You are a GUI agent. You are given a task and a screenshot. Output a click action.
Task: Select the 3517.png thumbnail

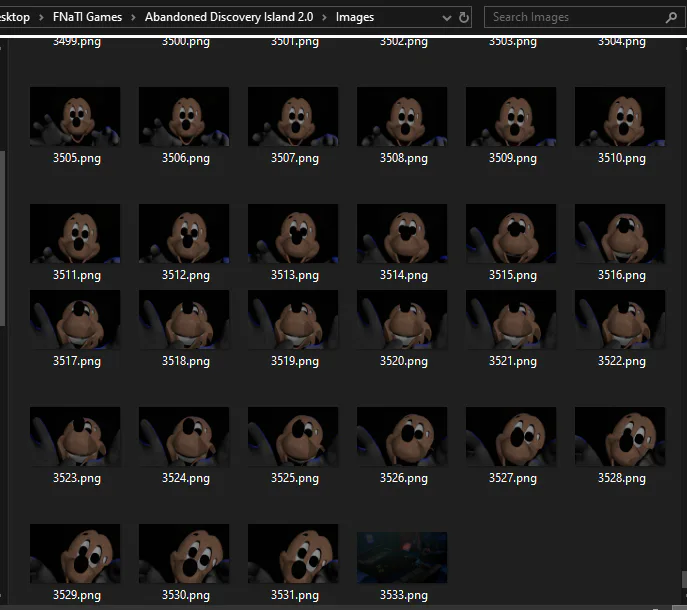tap(75, 319)
